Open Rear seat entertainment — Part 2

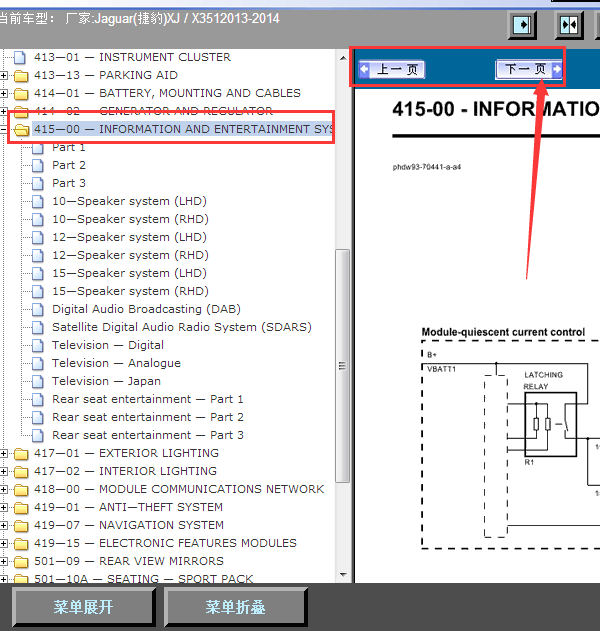tap(148, 417)
